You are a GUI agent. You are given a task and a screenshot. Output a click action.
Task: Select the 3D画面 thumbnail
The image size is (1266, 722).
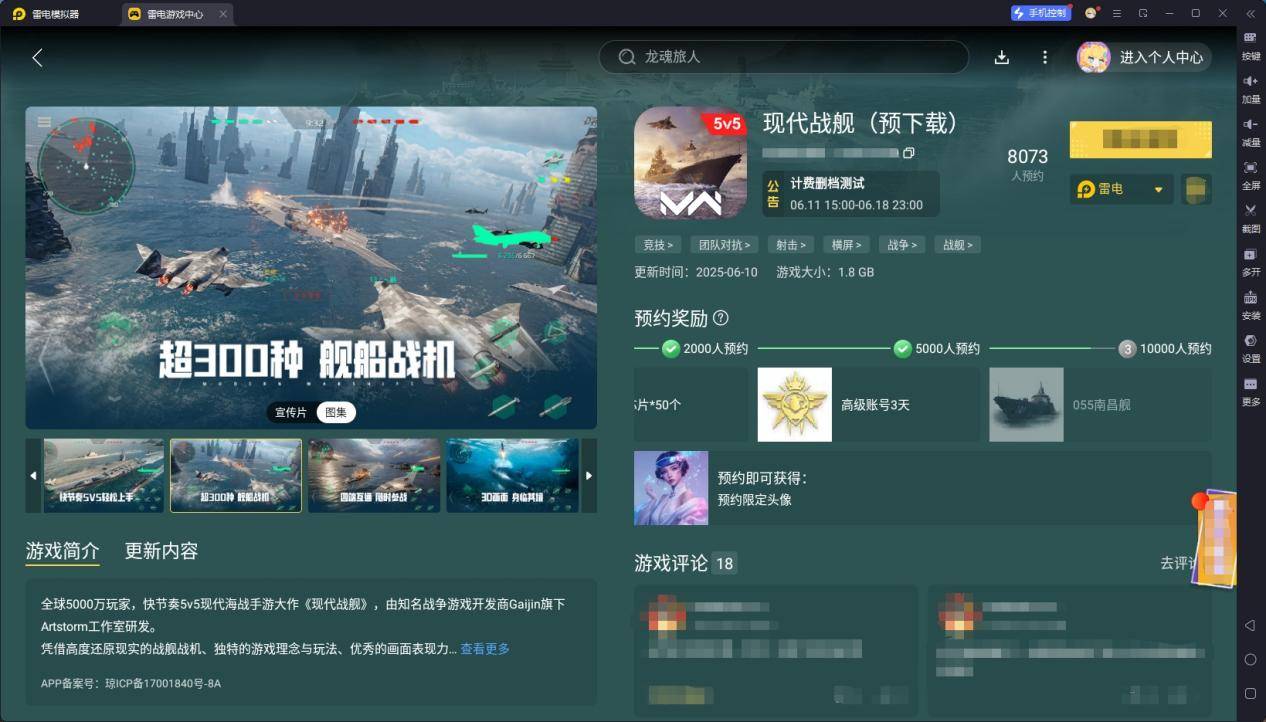(x=512, y=476)
